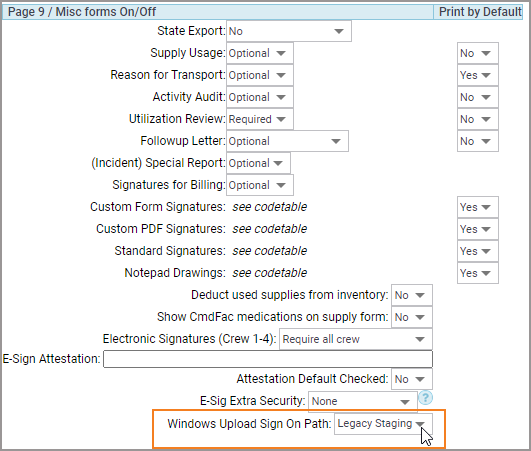
Task: Open the Signatures for Billing dropdown
Action: (x=260, y=185)
